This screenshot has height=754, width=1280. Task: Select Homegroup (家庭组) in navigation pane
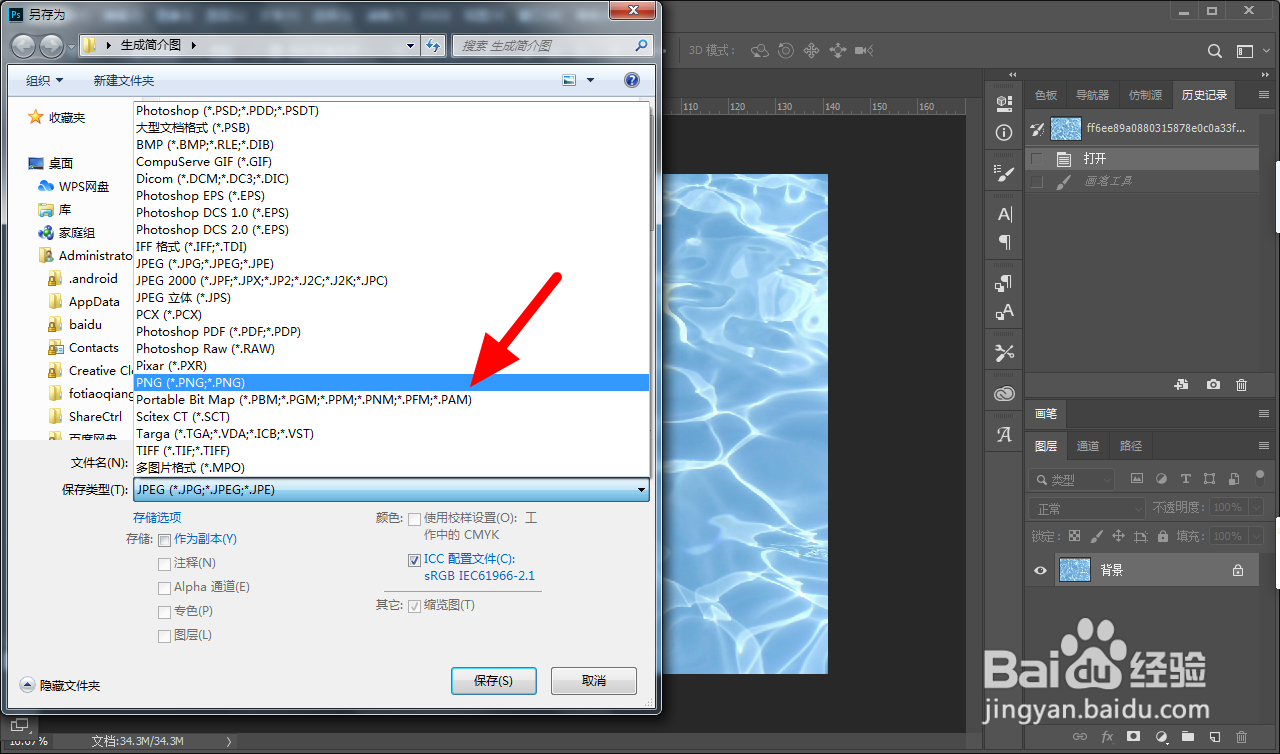pyautogui.click(x=67, y=232)
